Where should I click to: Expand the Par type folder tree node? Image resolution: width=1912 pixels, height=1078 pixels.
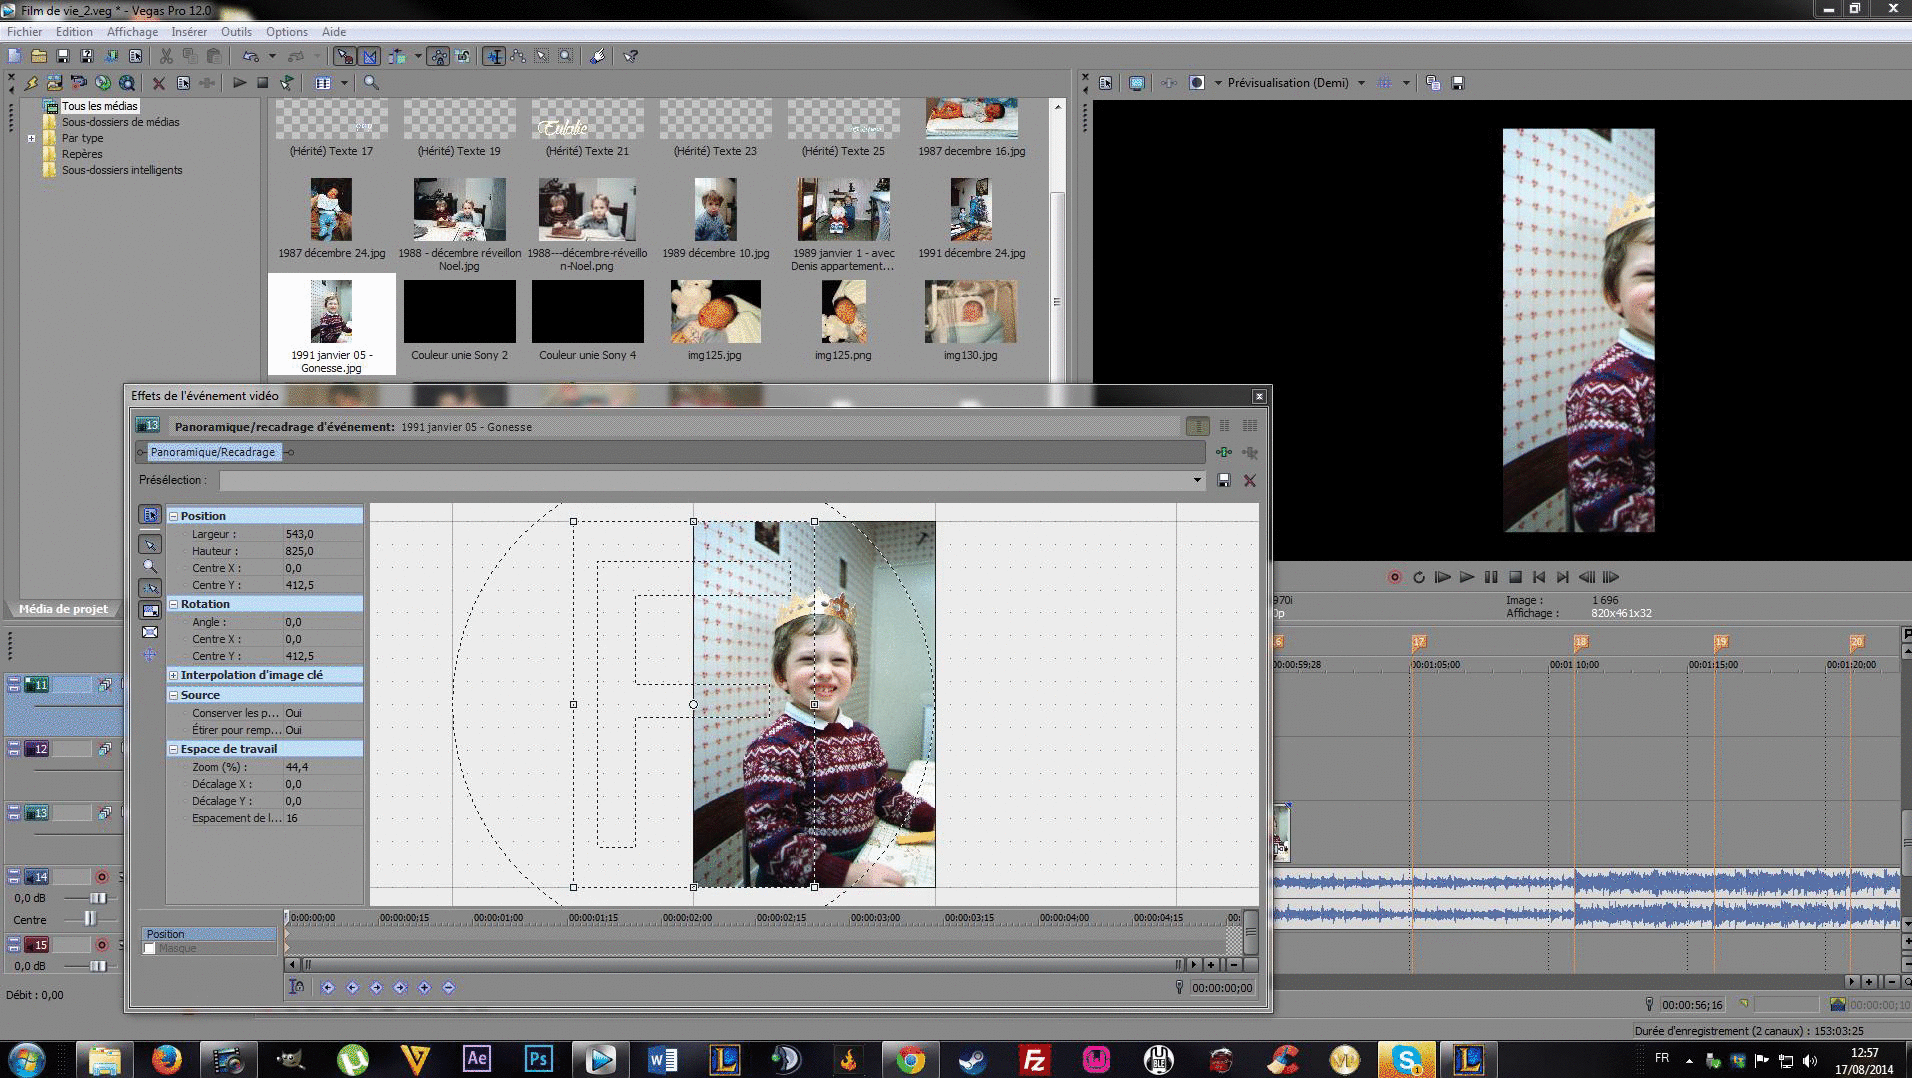(32, 138)
